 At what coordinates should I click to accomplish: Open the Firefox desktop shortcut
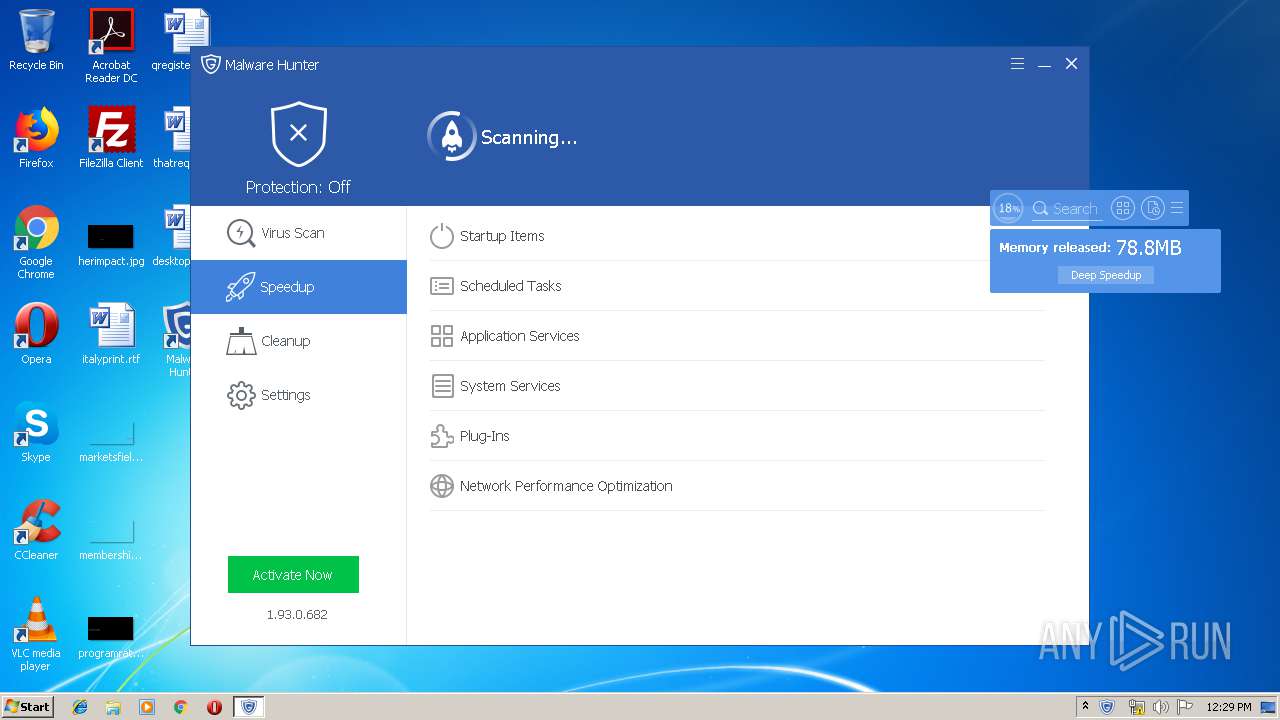36,138
